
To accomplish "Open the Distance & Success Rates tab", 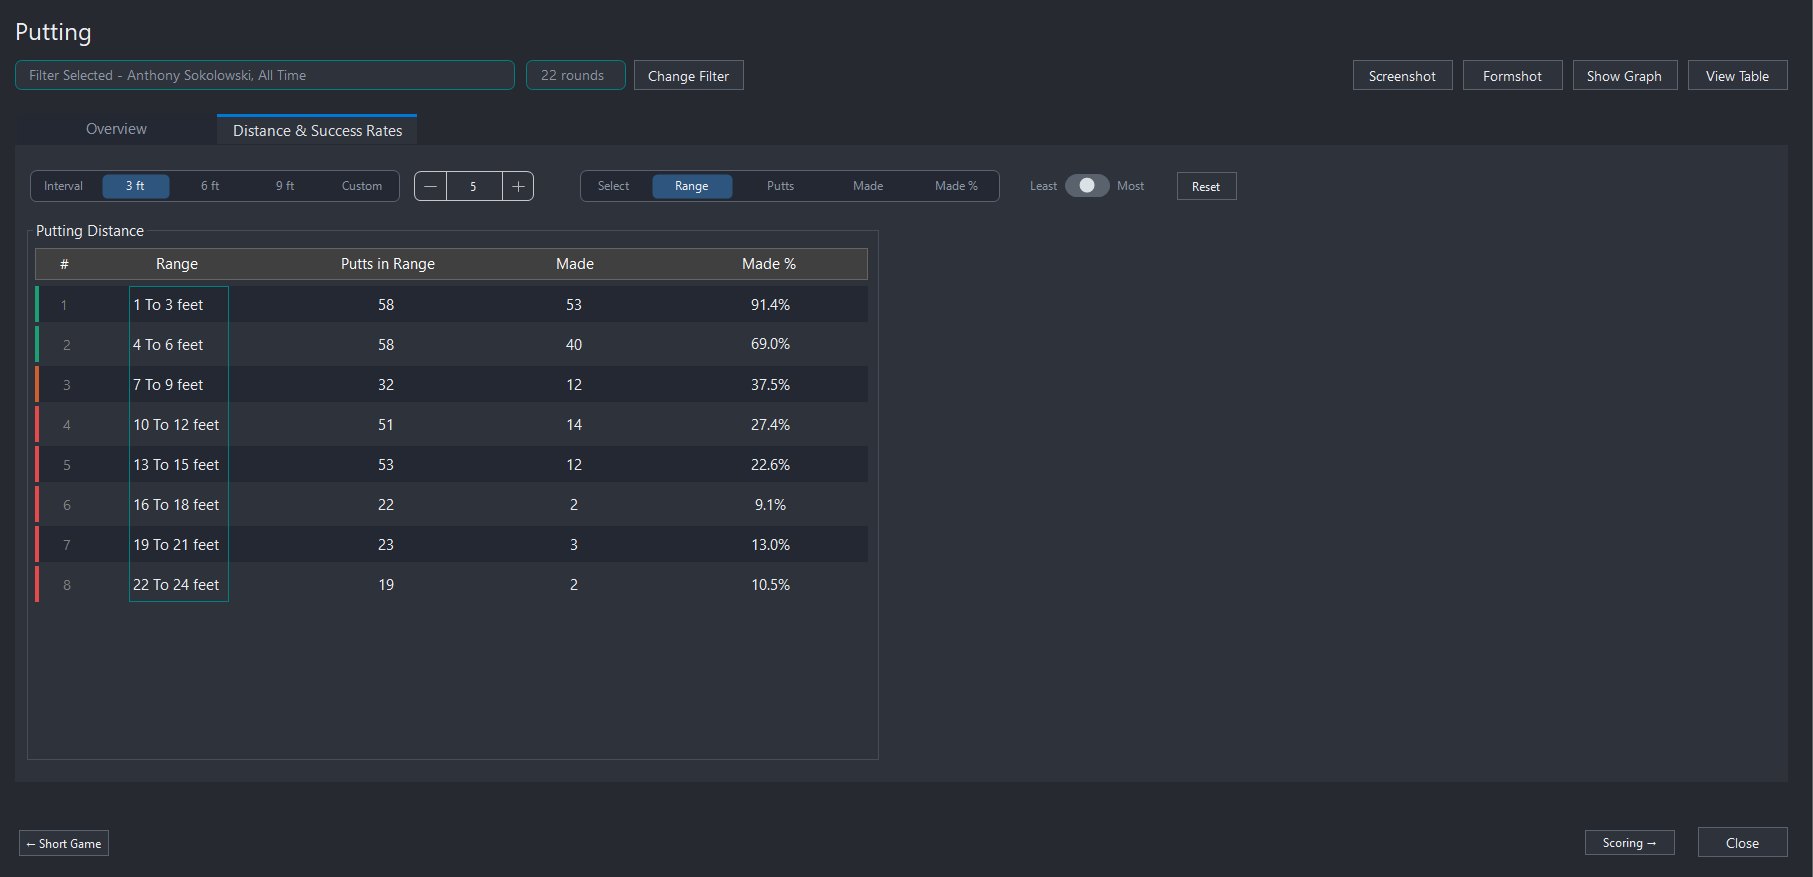I will pos(317,130).
